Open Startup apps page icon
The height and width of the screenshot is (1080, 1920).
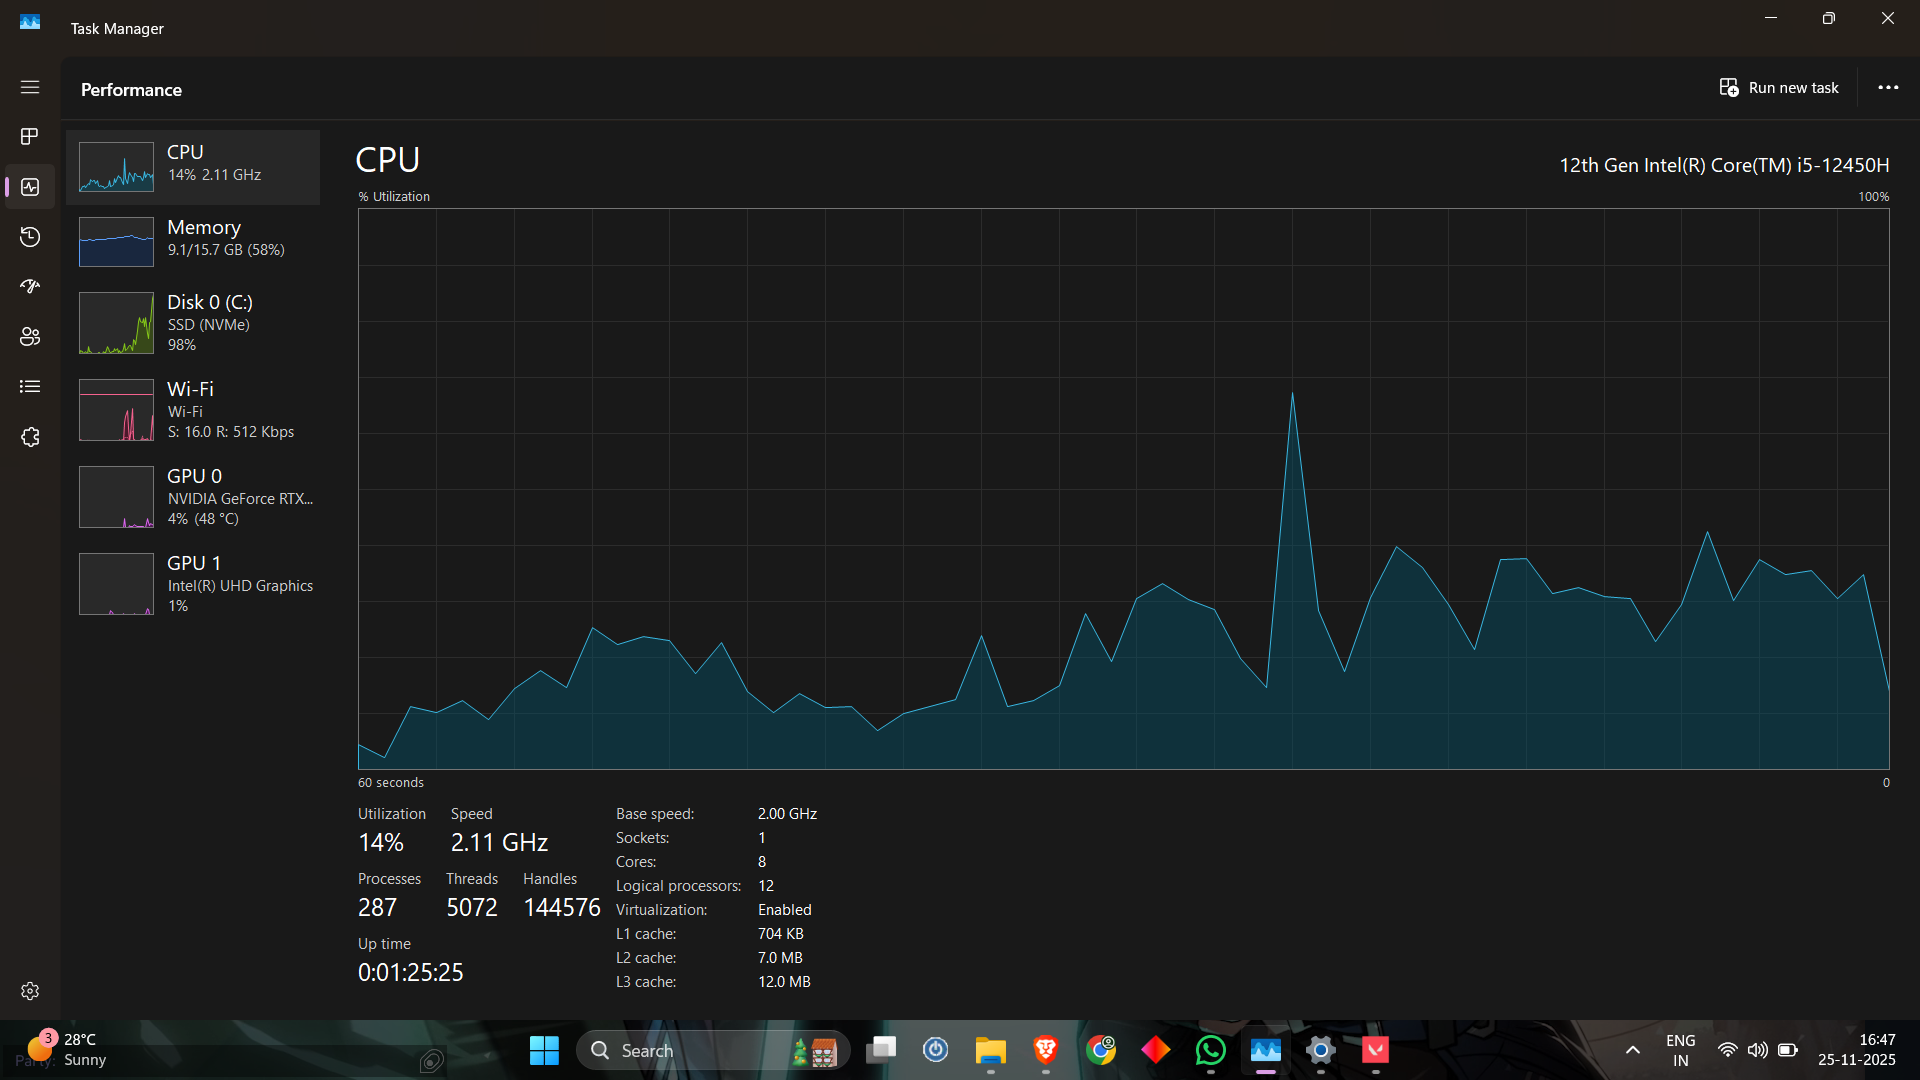[x=30, y=287]
